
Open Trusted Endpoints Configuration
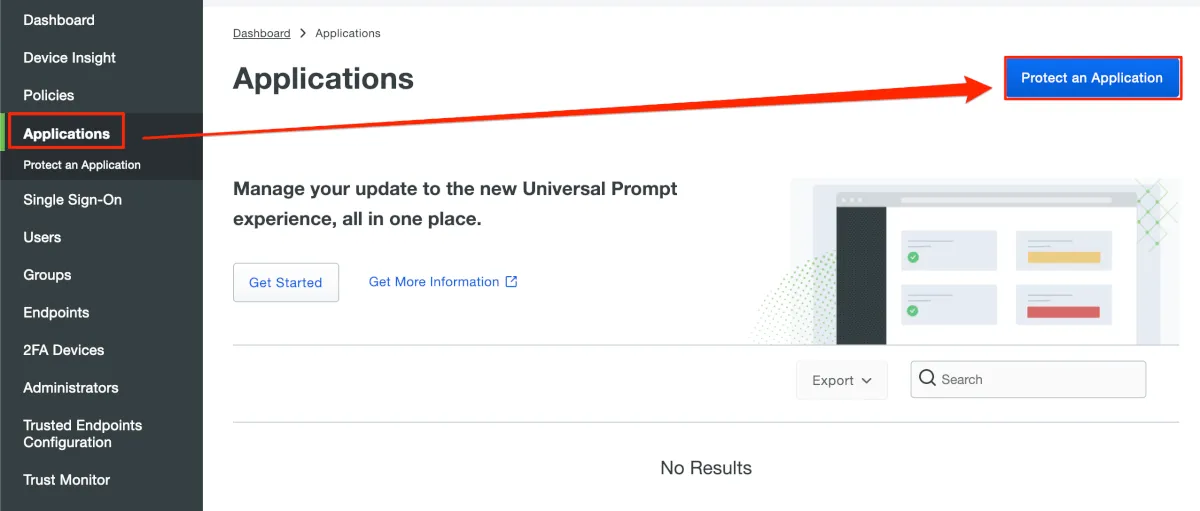click(x=82, y=434)
